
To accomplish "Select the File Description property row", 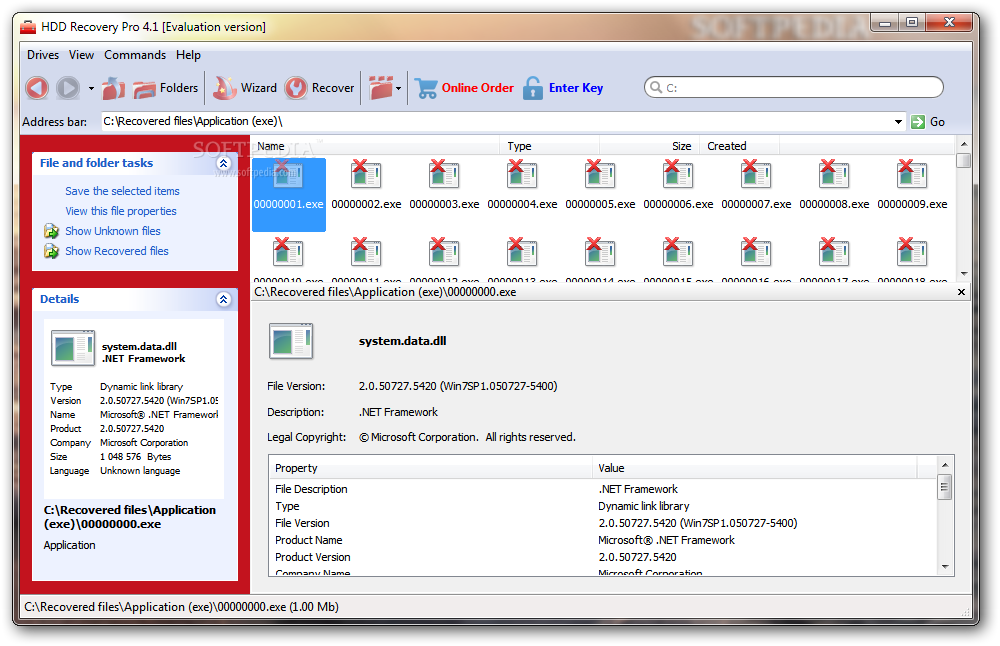I will click(x=603, y=489).
